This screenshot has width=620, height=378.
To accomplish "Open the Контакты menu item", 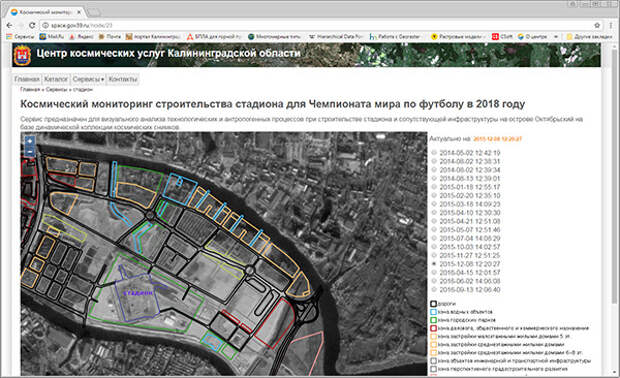I will tap(123, 79).
